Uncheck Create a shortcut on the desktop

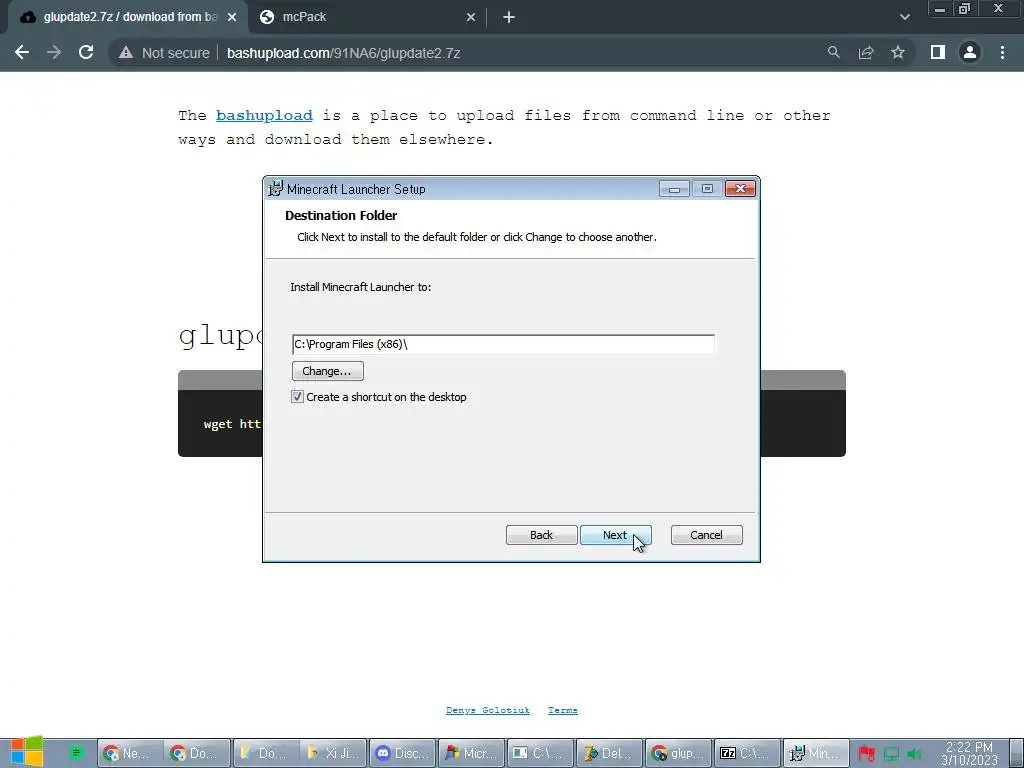point(298,397)
